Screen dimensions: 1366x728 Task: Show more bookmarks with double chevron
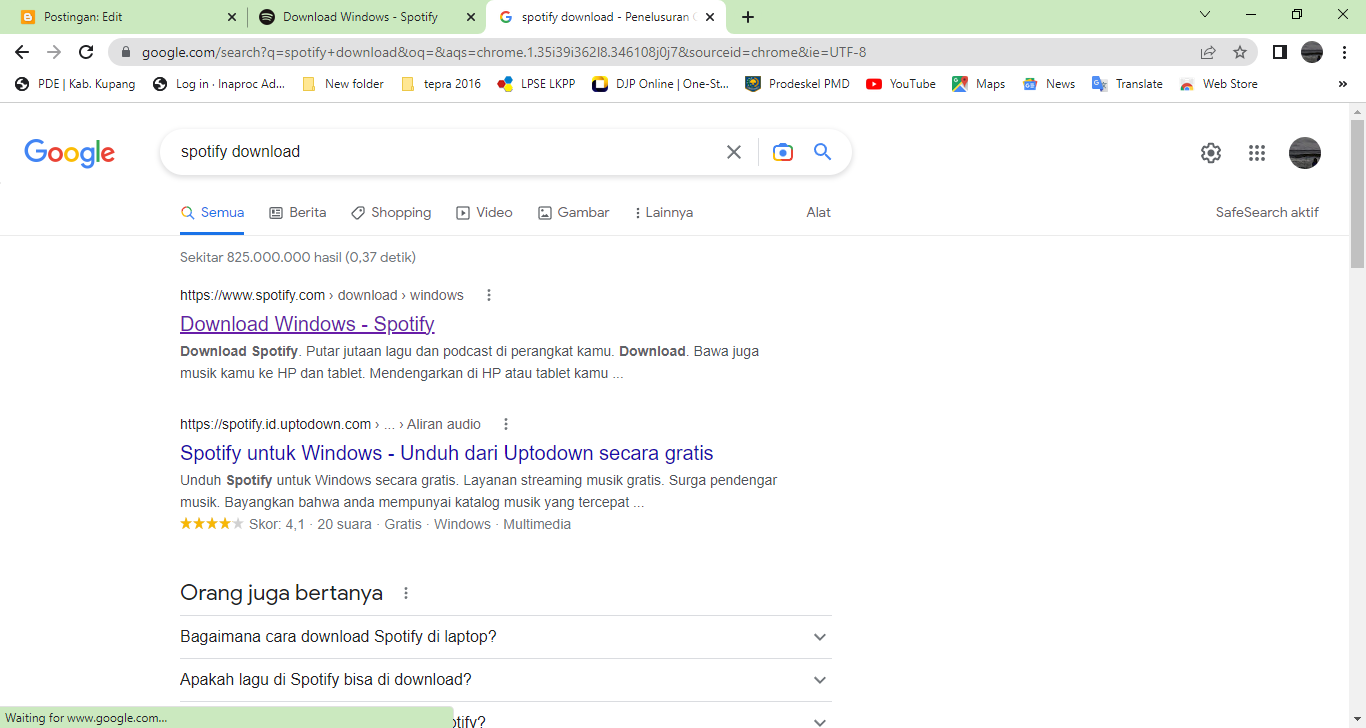(x=1343, y=84)
